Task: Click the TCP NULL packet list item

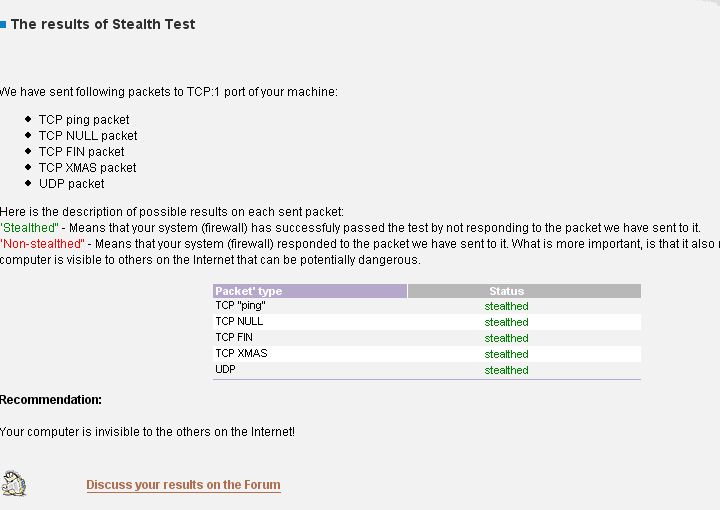Action: 88,136
